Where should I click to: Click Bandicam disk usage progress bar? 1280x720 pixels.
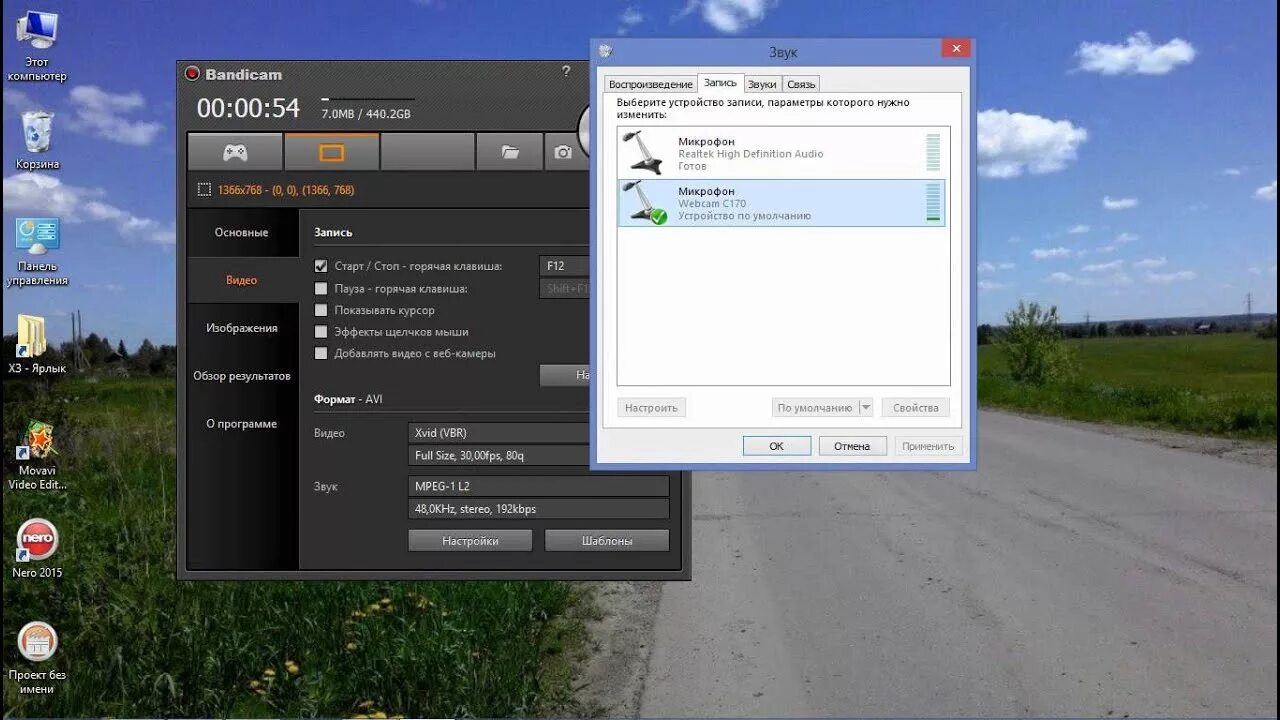367,99
